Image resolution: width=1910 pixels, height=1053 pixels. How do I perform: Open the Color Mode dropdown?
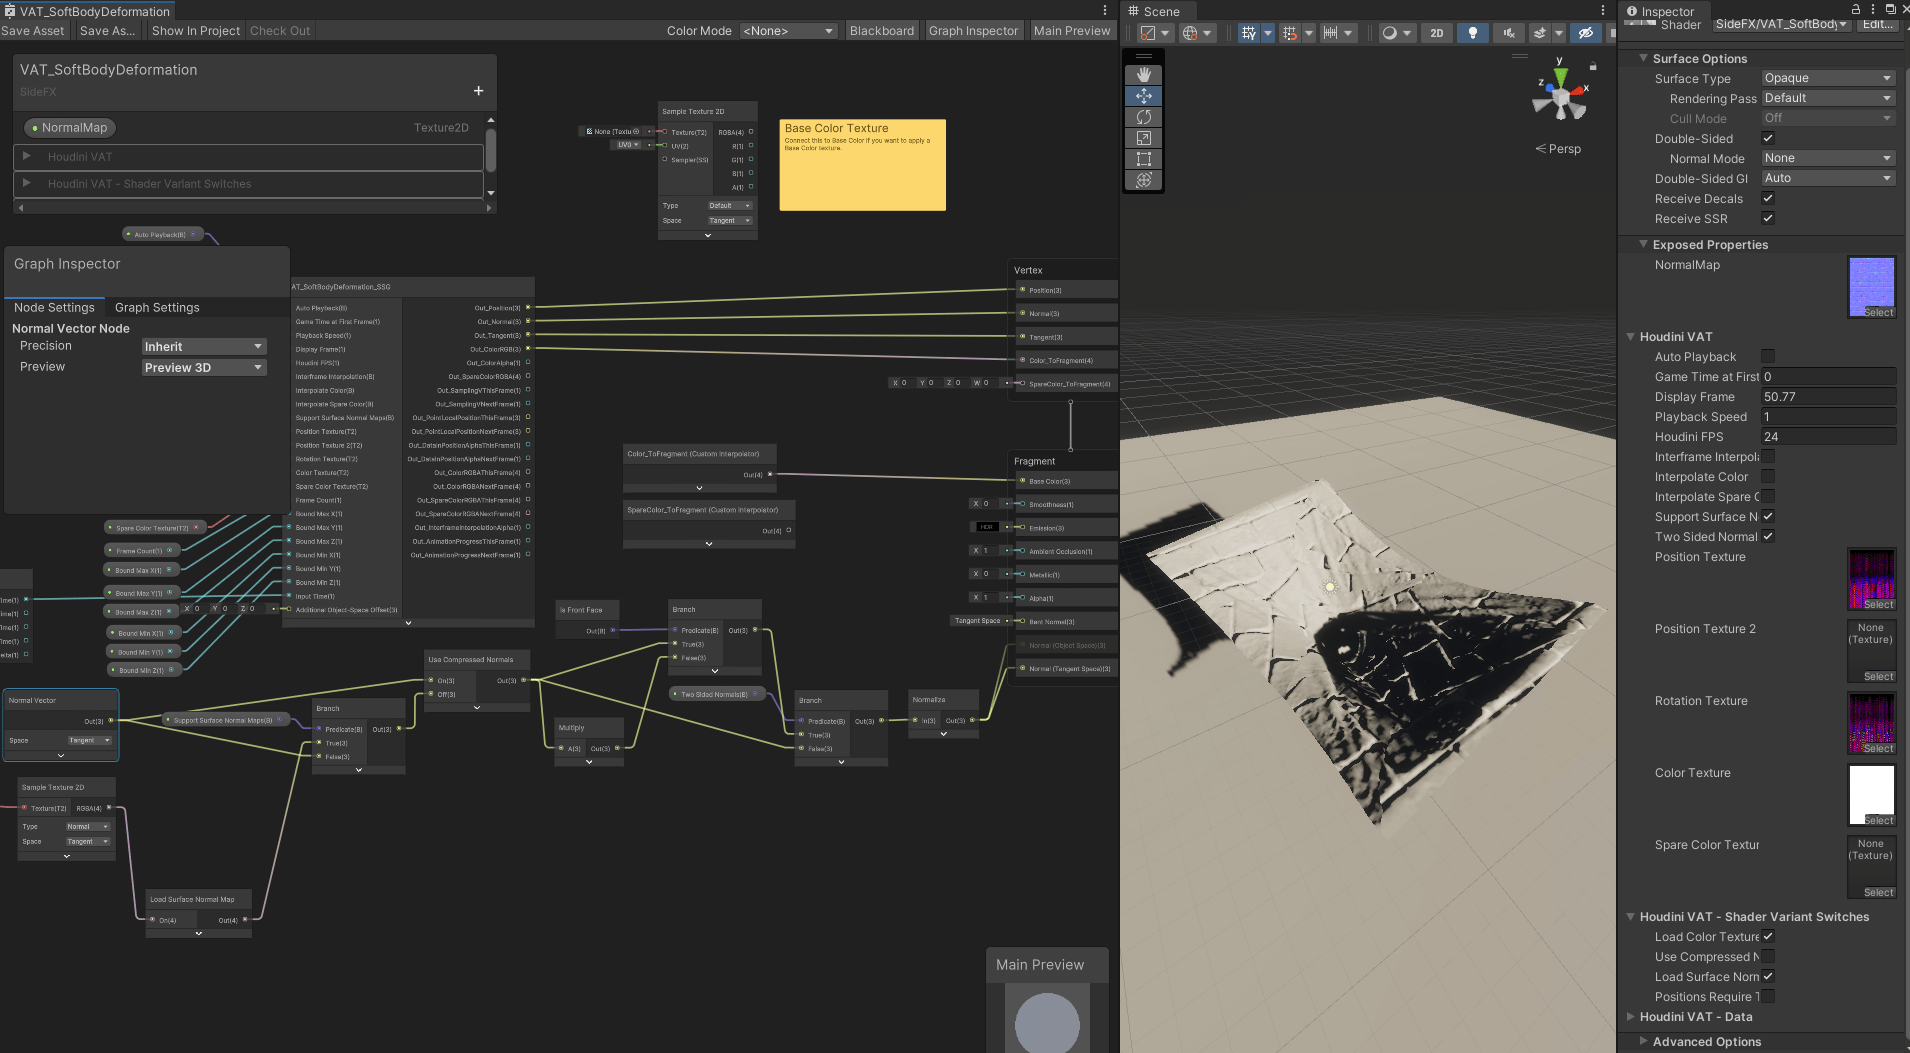[x=788, y=30]
